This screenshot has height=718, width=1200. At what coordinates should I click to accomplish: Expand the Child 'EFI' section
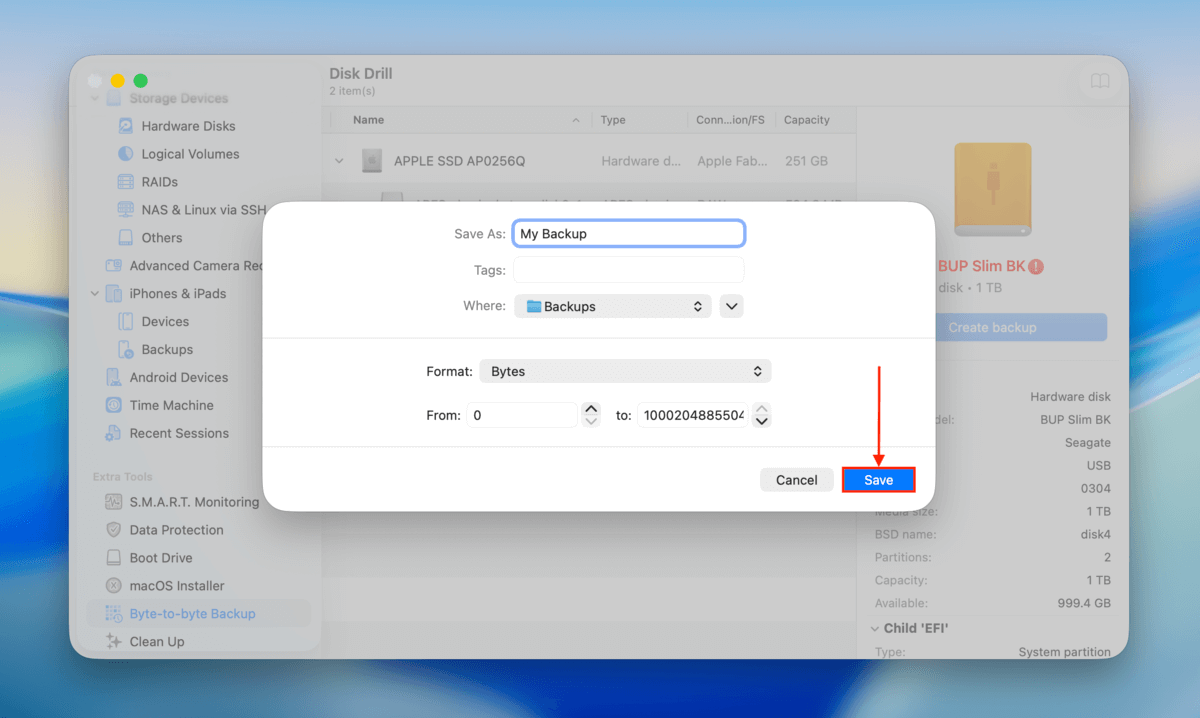pyautogui.click(x=876, y=628)
